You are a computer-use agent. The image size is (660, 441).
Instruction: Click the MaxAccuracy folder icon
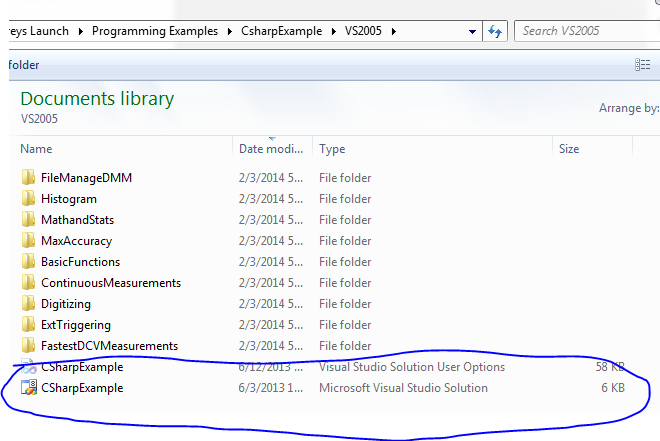(28, 241)
